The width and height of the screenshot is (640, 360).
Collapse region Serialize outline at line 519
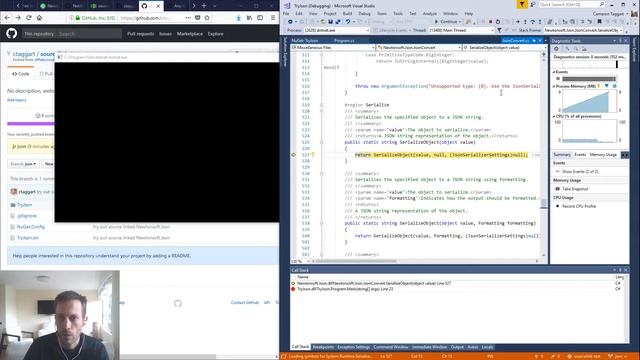pyautogui.click(x=322, y=105)
